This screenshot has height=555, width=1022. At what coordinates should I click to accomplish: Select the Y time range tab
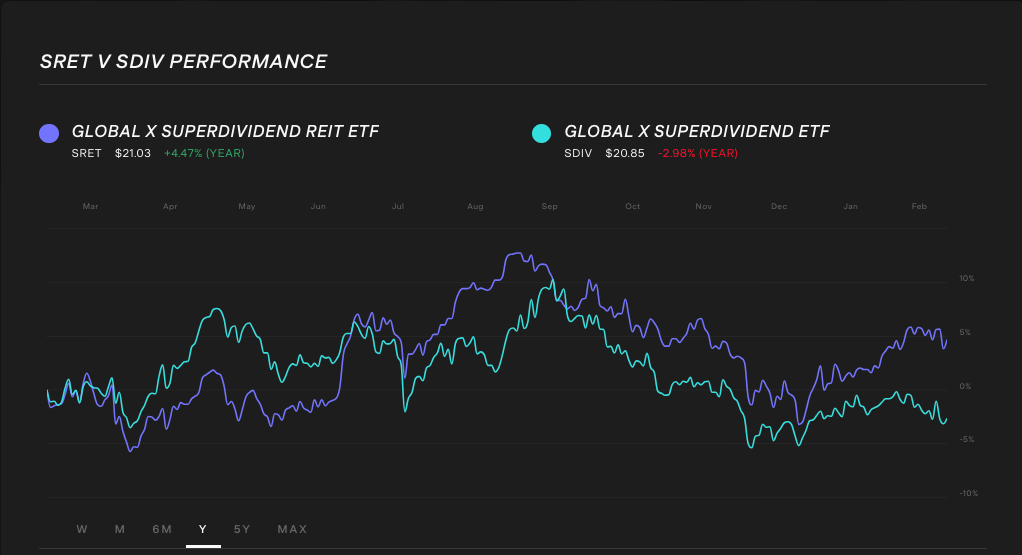[203, 529]
